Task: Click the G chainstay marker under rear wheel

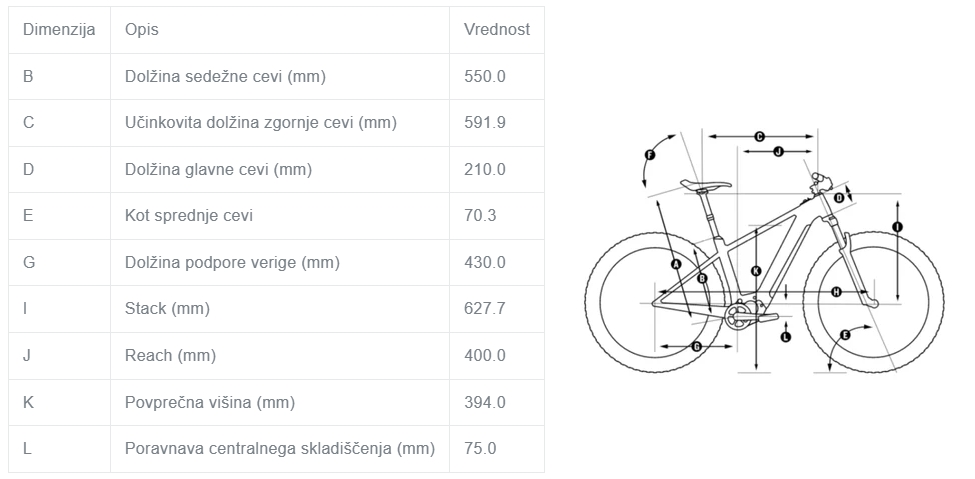Action: 697,346
